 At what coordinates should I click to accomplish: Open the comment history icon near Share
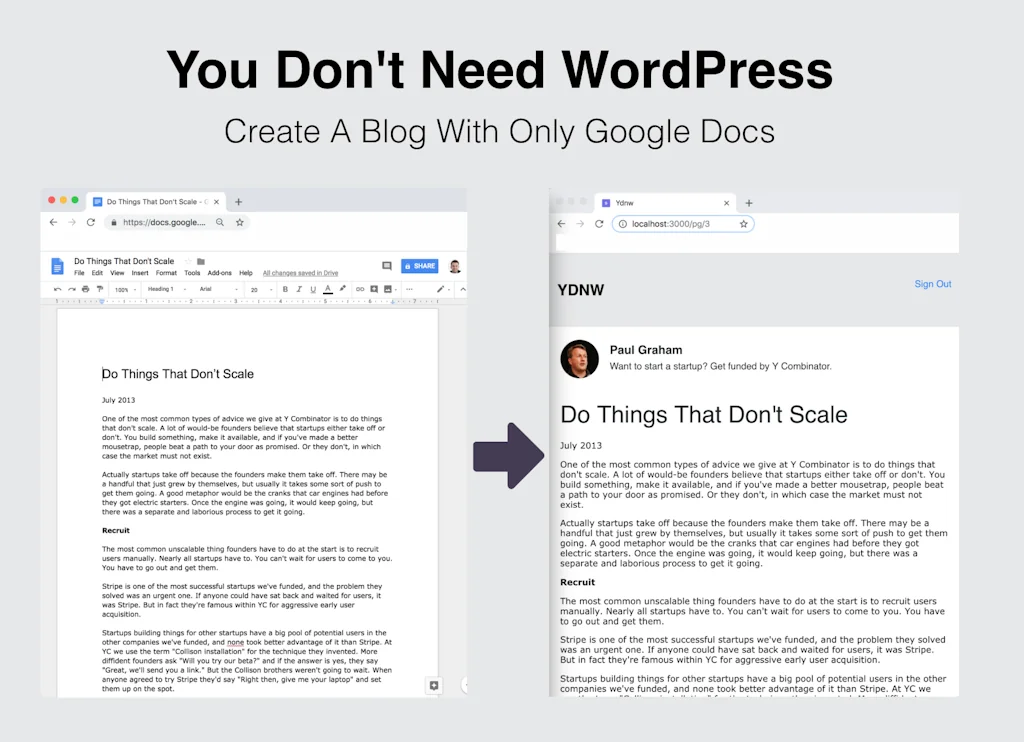(387, 266)
